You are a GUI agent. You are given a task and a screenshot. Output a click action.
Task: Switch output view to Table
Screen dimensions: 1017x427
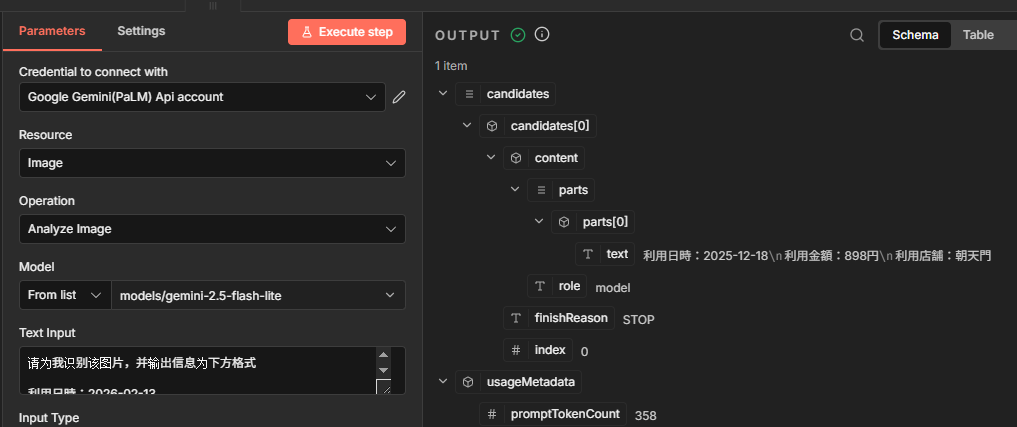click(978, 35)
